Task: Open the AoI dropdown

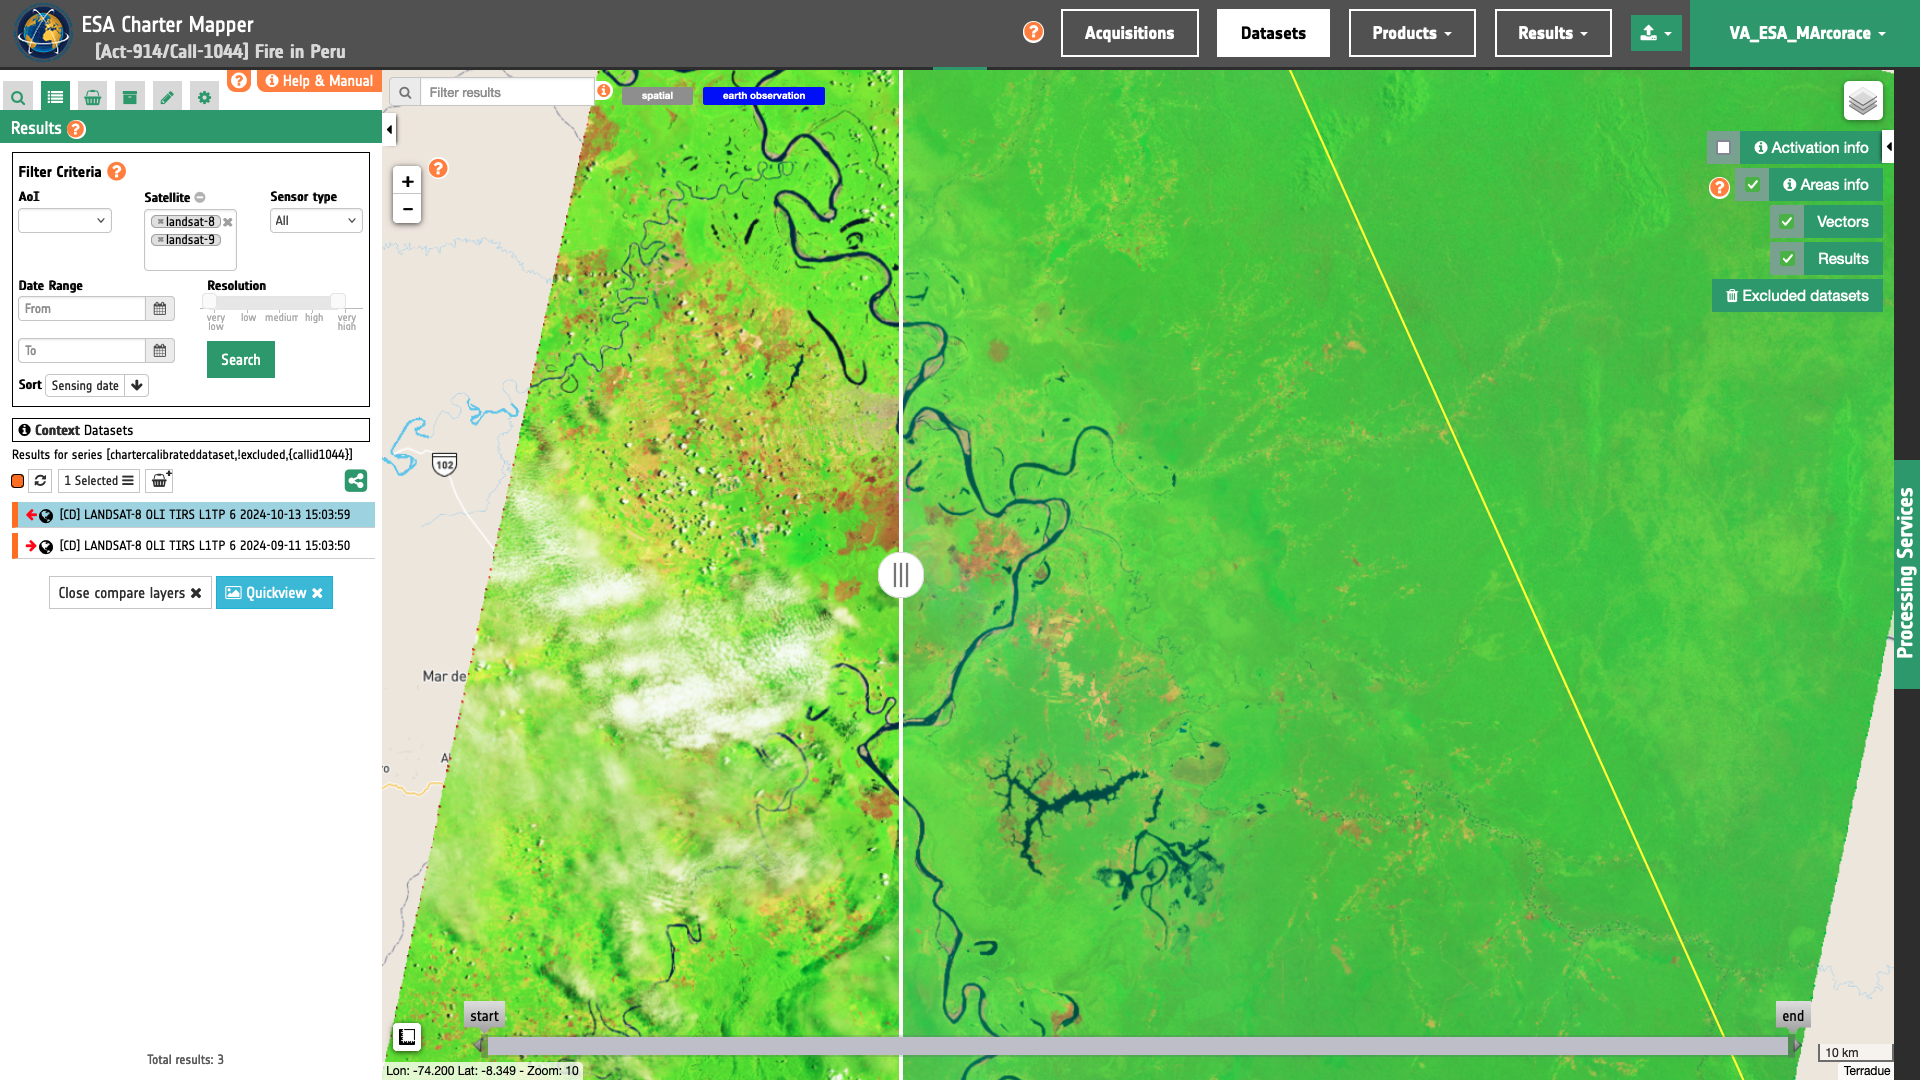Action: (65, 221)
